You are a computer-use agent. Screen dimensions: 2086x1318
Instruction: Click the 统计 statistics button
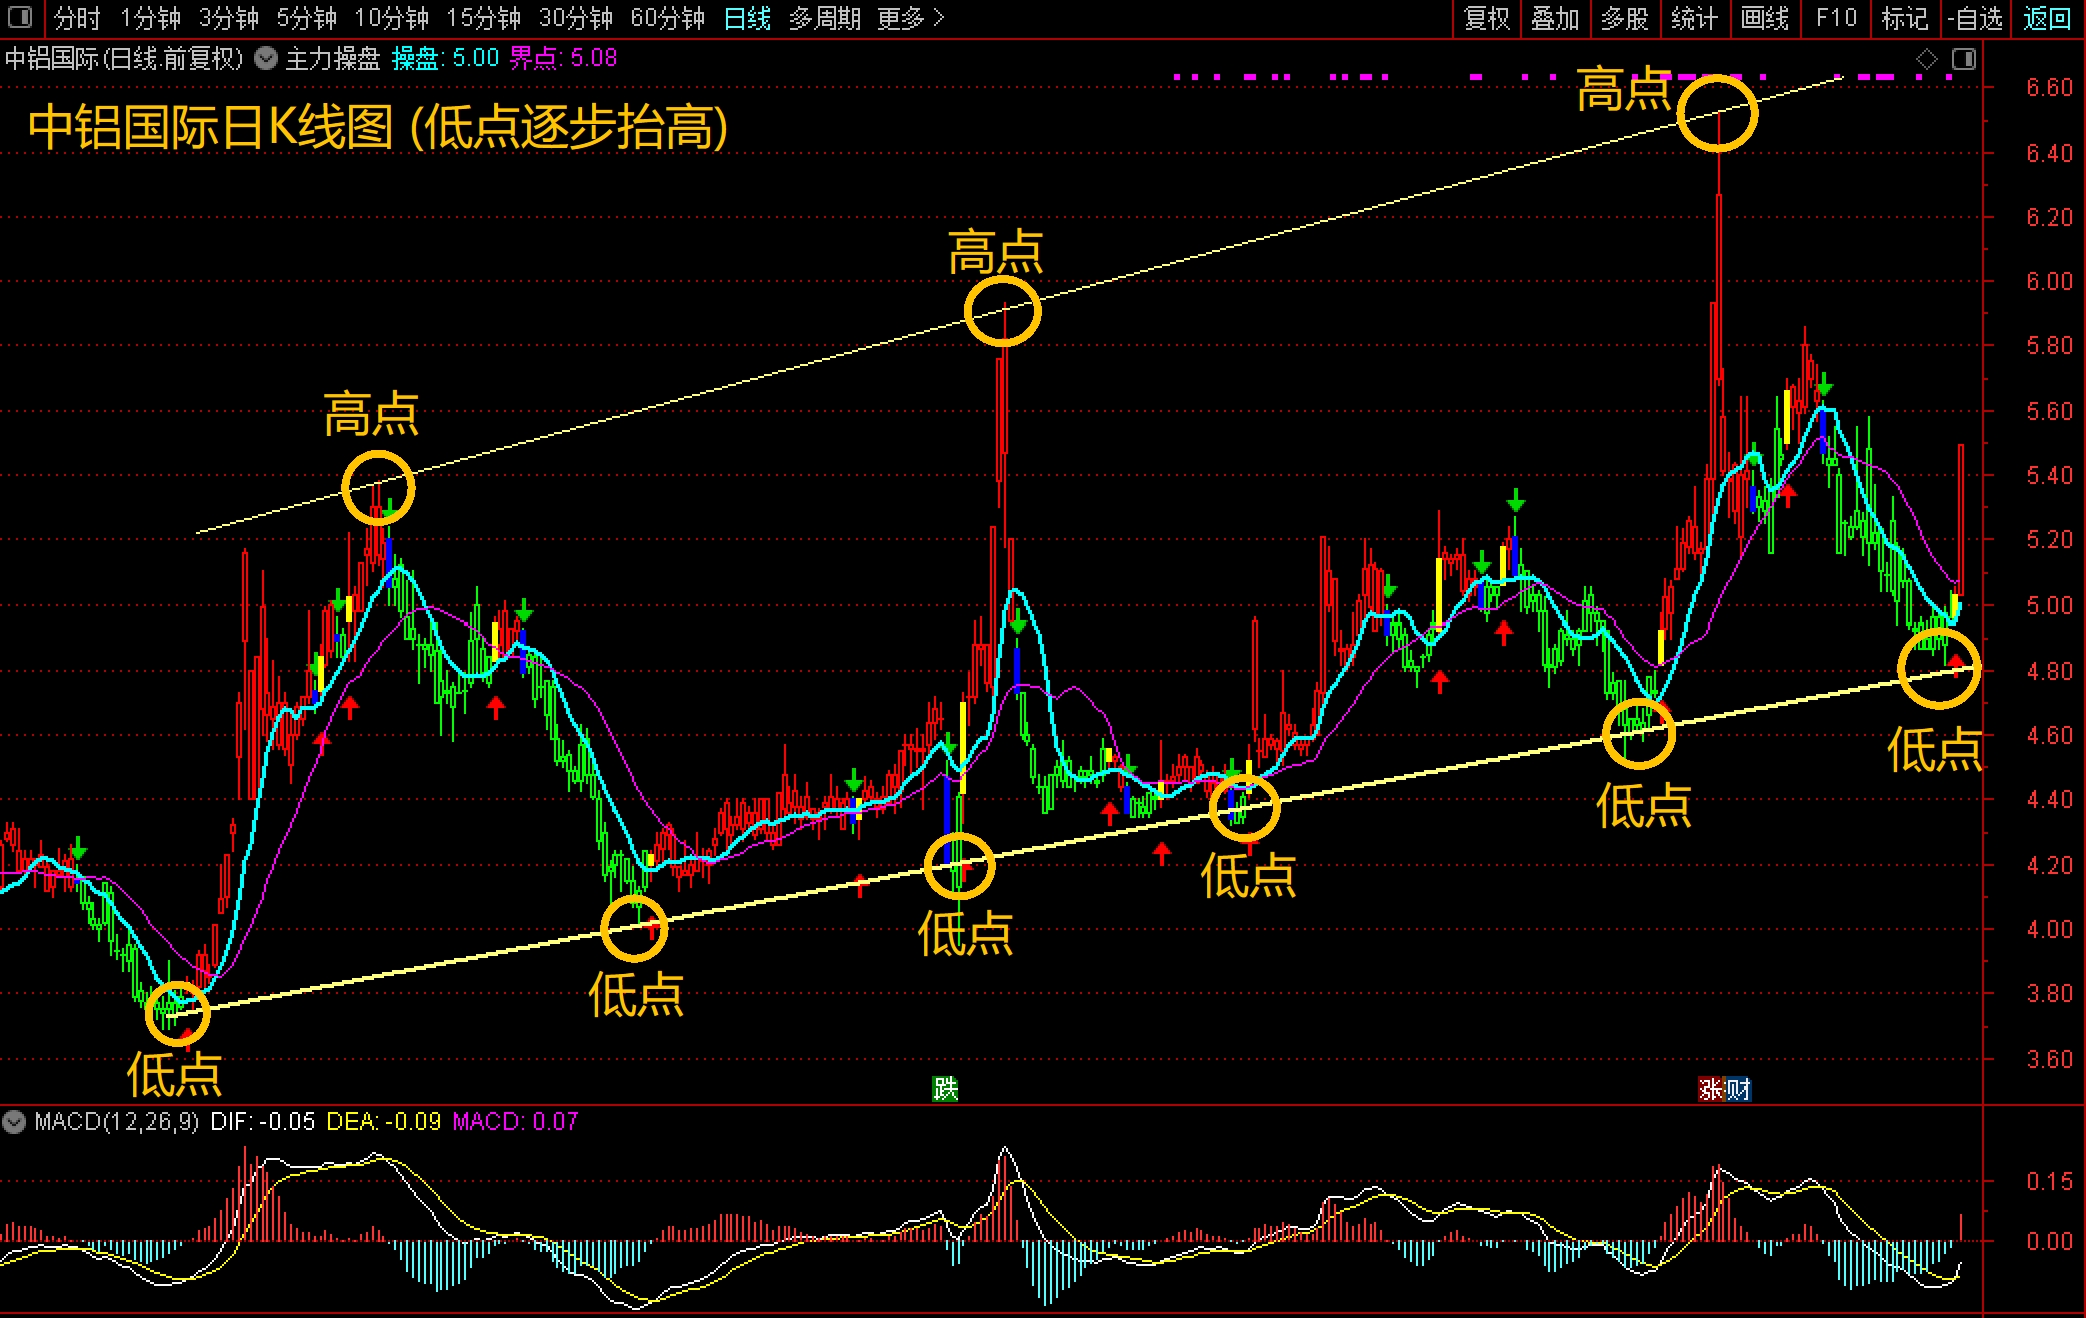[x=1694, y=18]
